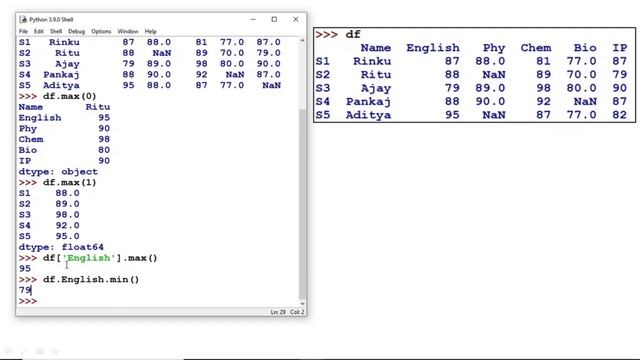Click the IP value 82 in right panel
640x360 pixels.
point(620,115)
